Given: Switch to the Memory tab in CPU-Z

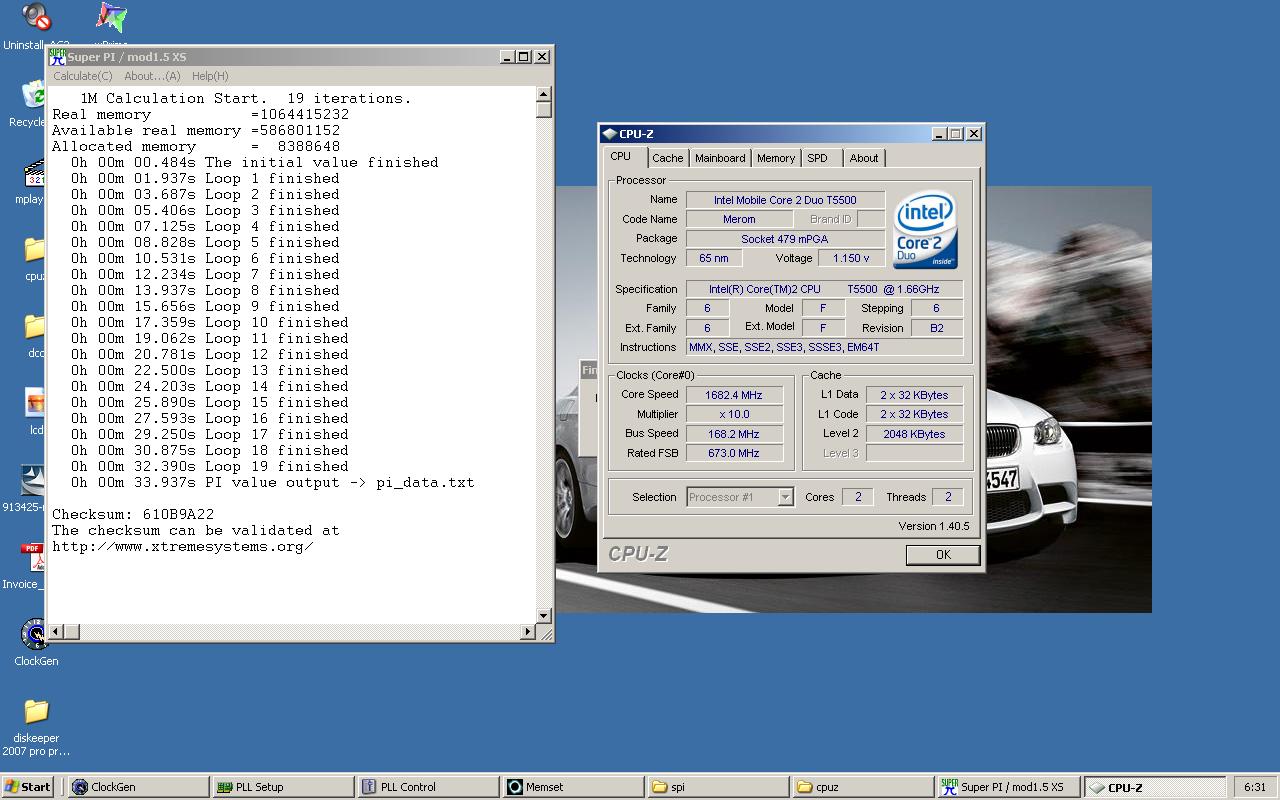Looking at the screenshot, I should pyautogui.click(x=776, y=158).
